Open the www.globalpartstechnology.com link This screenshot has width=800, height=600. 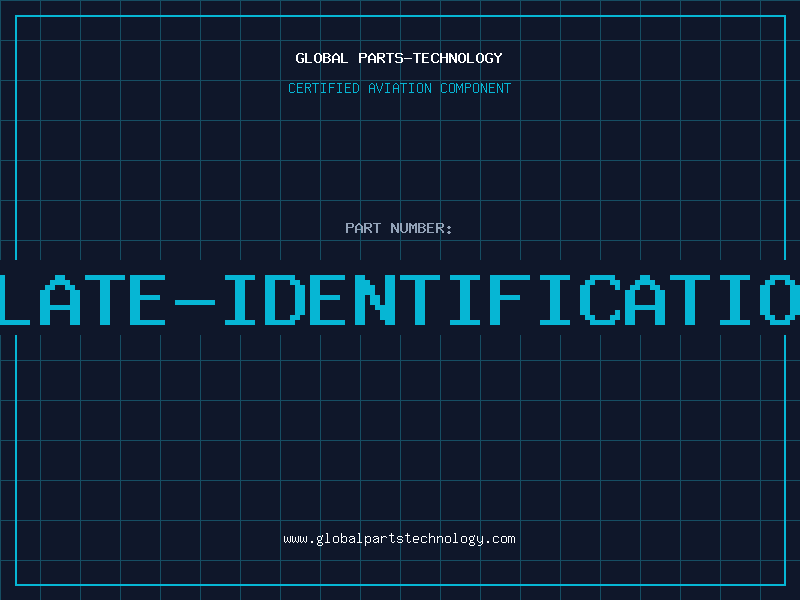pos(399,539)
